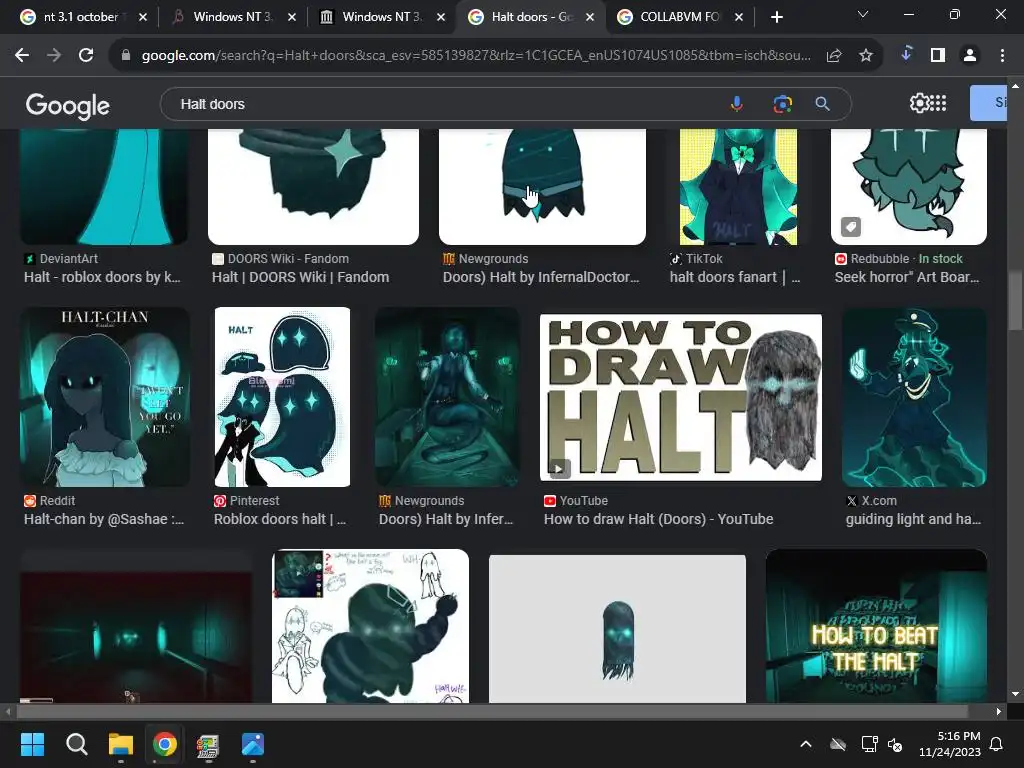The image size is (1024, 768).
Task: Open the tab search chevron
Action: [863, 14]
